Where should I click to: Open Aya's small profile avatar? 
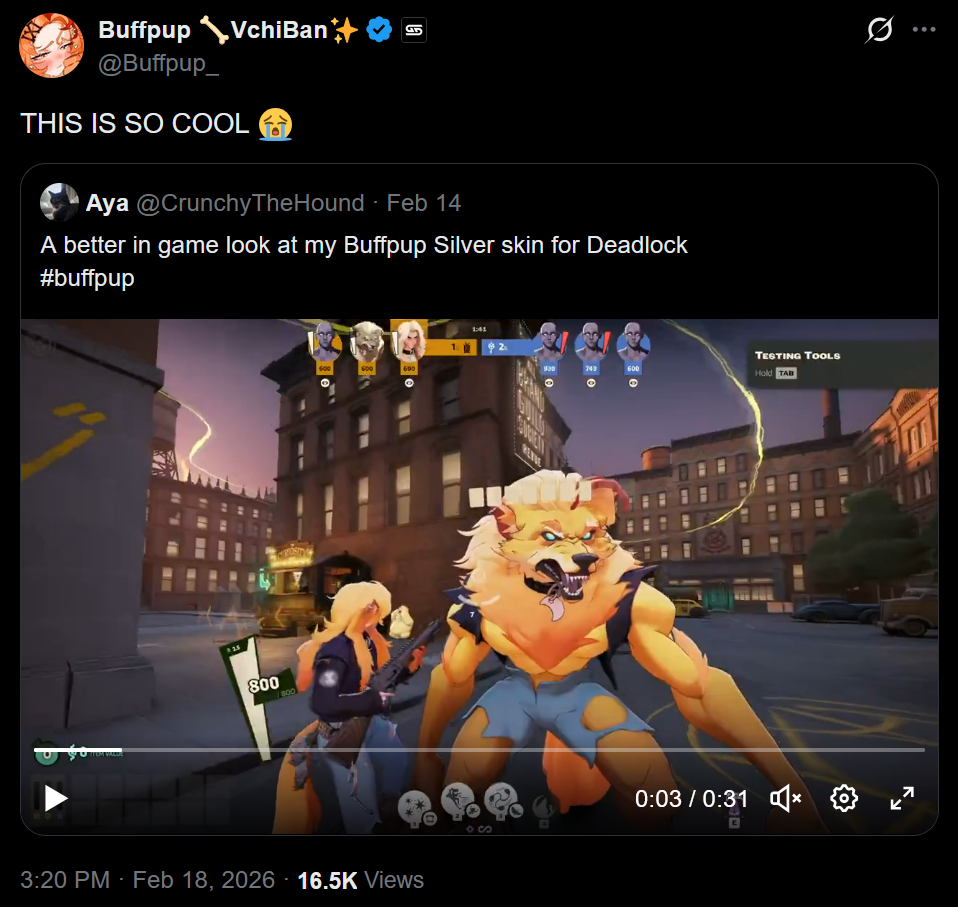[59, 202]
